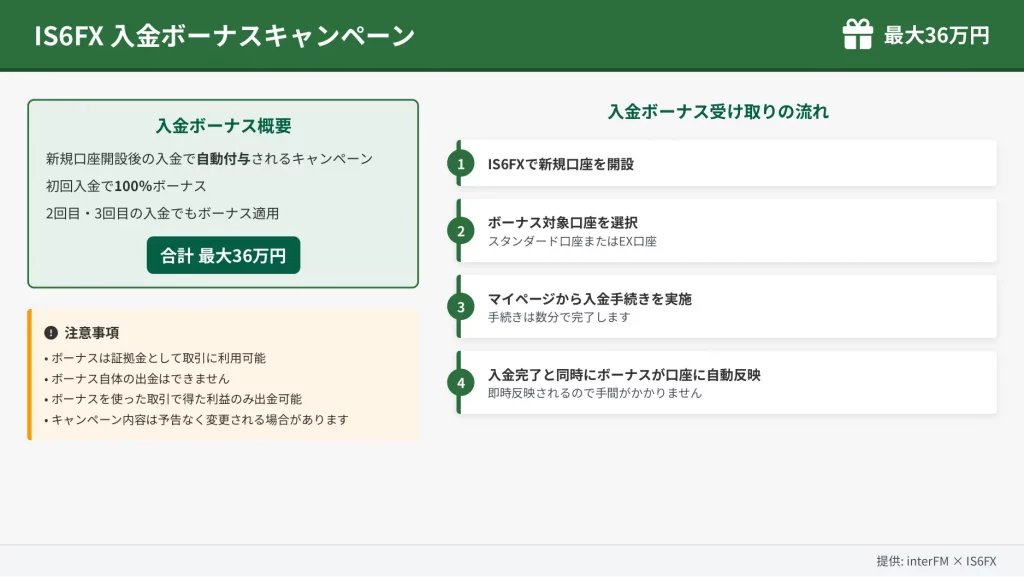Image resolution: width=1024 pixels, height=577 pixels.
Task: Click the ボーナス自体の出金はできません note
Action: click(x=137, y=378)
